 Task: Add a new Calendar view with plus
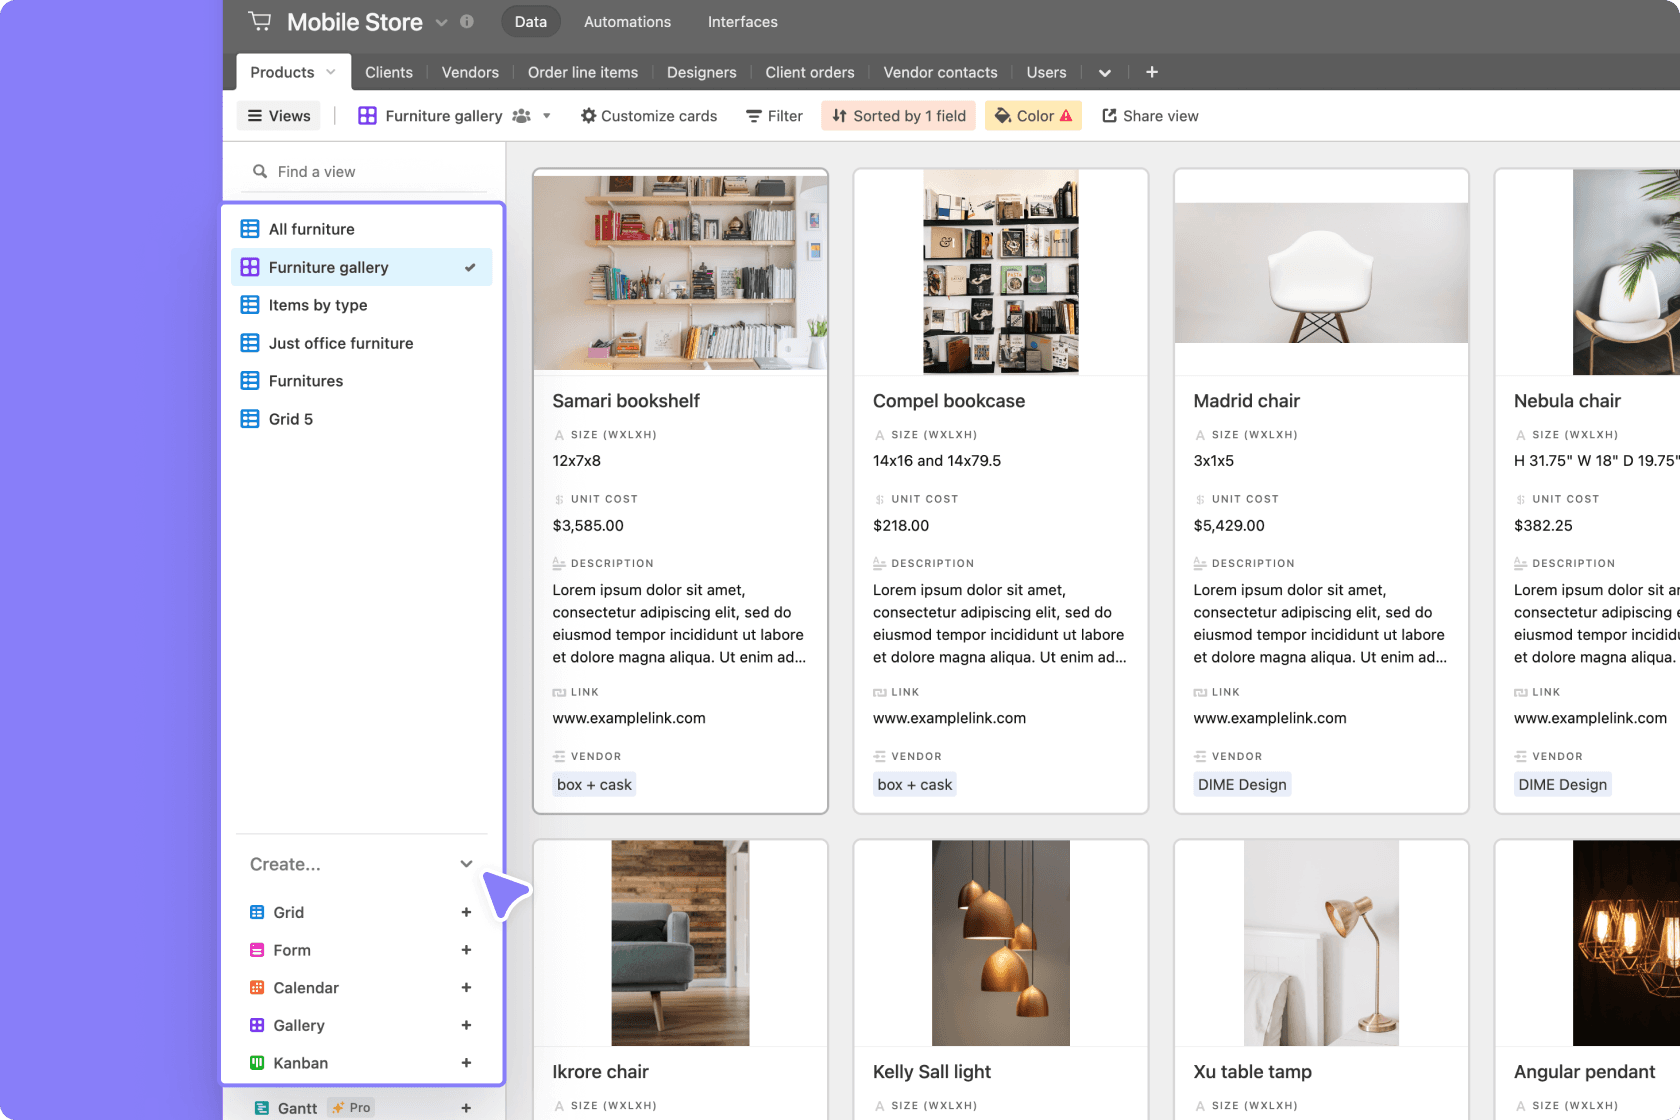[x=466, y=987]
